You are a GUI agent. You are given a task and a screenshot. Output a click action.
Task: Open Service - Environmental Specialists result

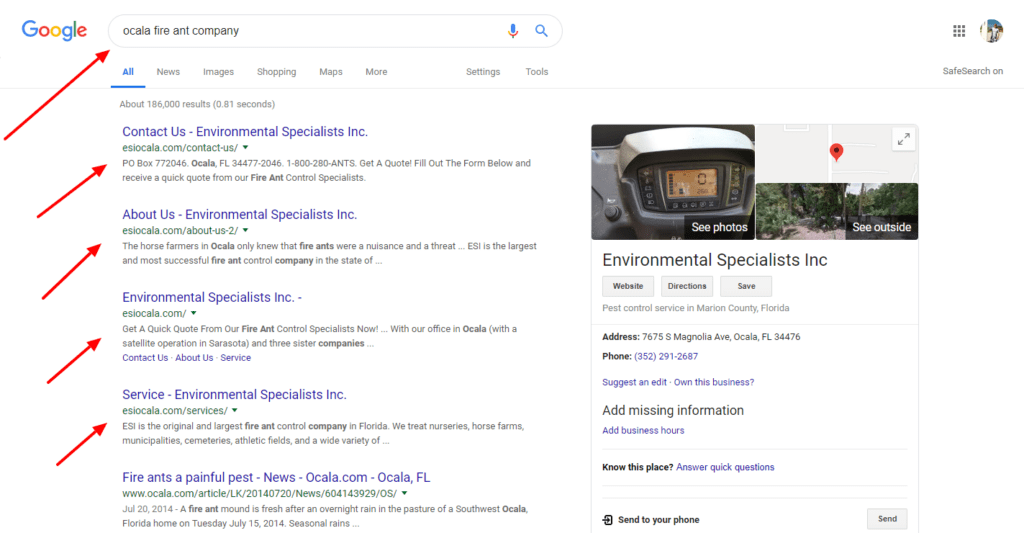234,395
